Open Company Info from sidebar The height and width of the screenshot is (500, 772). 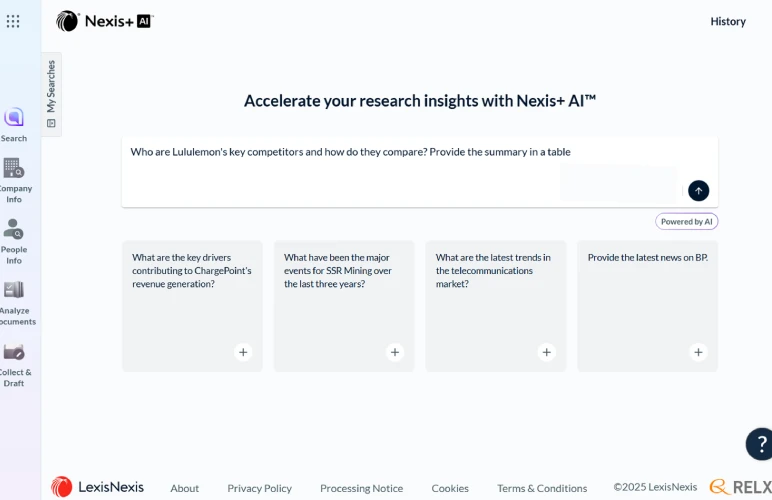click(x=14, y=169)
